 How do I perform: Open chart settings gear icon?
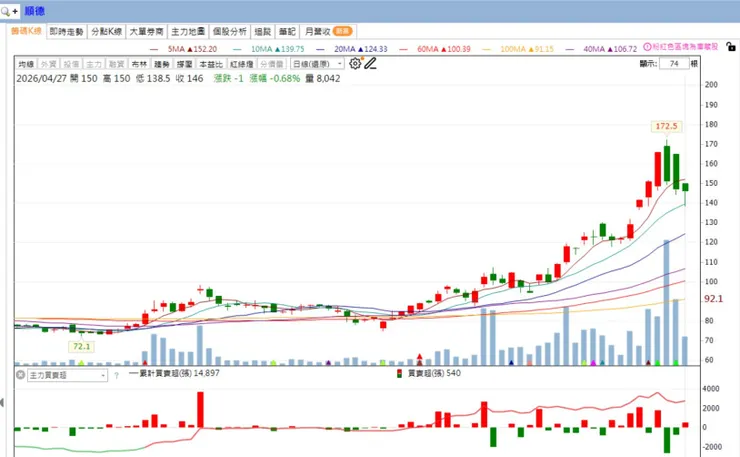(355, 63)
